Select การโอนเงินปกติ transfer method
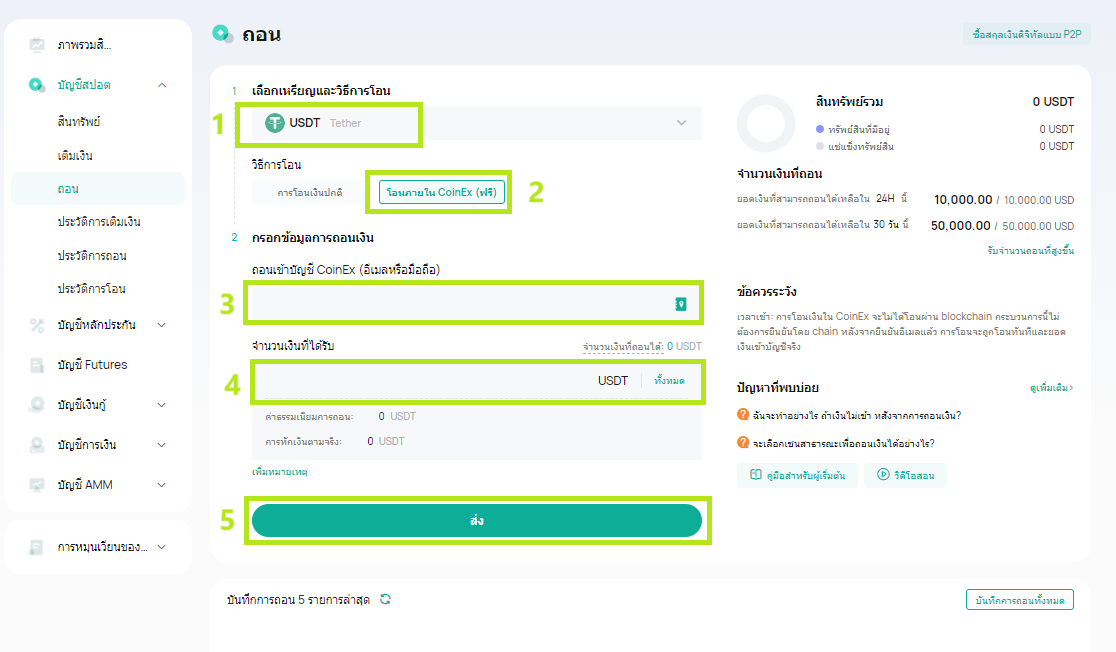The image size is (1116, 652). pyautogui.click(x=310, y=192)
